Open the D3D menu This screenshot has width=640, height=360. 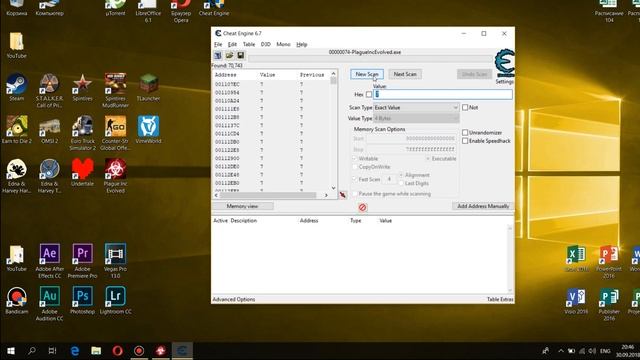coord(266,44)
